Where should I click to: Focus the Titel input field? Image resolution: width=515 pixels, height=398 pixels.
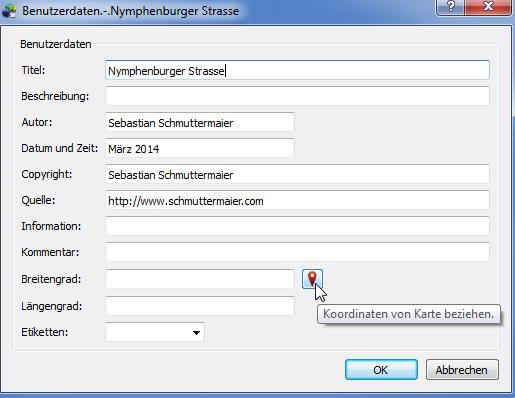click(297, 70)
